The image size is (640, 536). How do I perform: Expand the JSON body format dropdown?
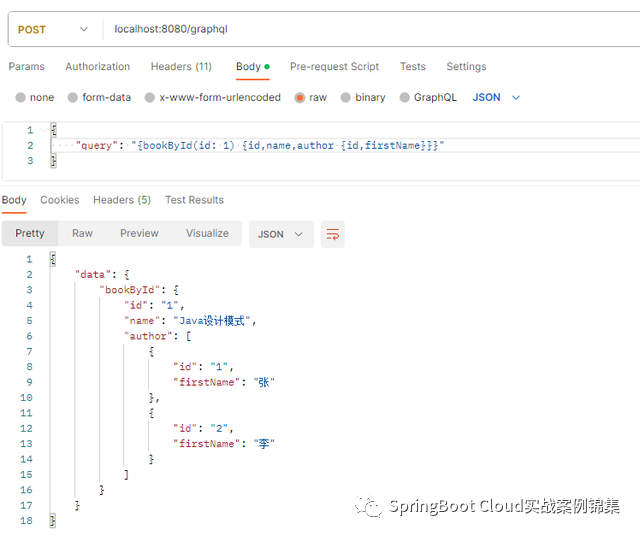(x=497, y=98)
